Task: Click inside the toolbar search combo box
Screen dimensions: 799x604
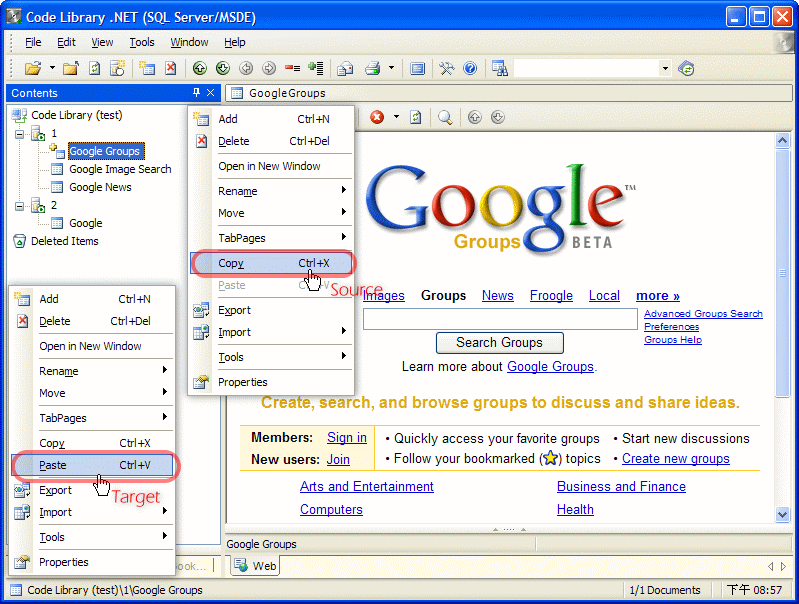Action: click(x=587, y=68)
